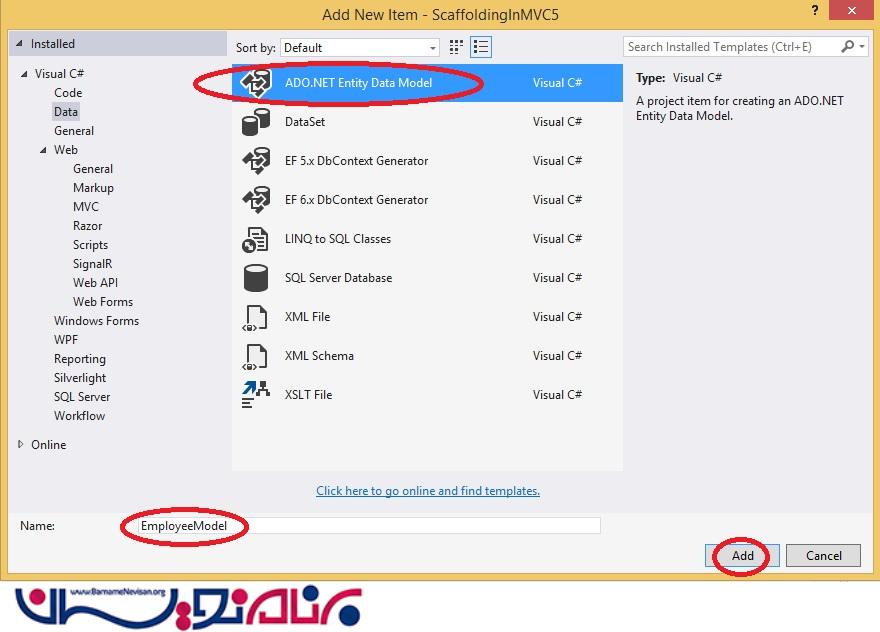Viewport: 880px width, 632px height.
Task: Click the SQL Server Database icon
Action: pyautogui.click(x=256, y=278)
